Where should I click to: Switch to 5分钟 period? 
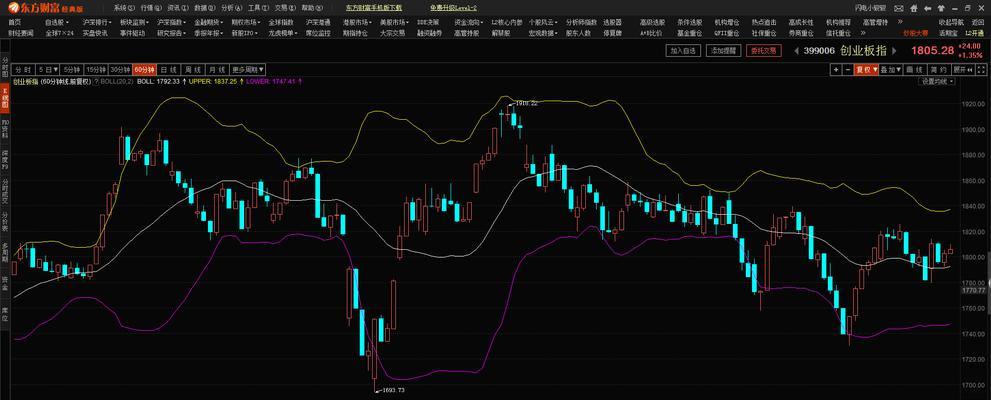[x=73, y=70]
